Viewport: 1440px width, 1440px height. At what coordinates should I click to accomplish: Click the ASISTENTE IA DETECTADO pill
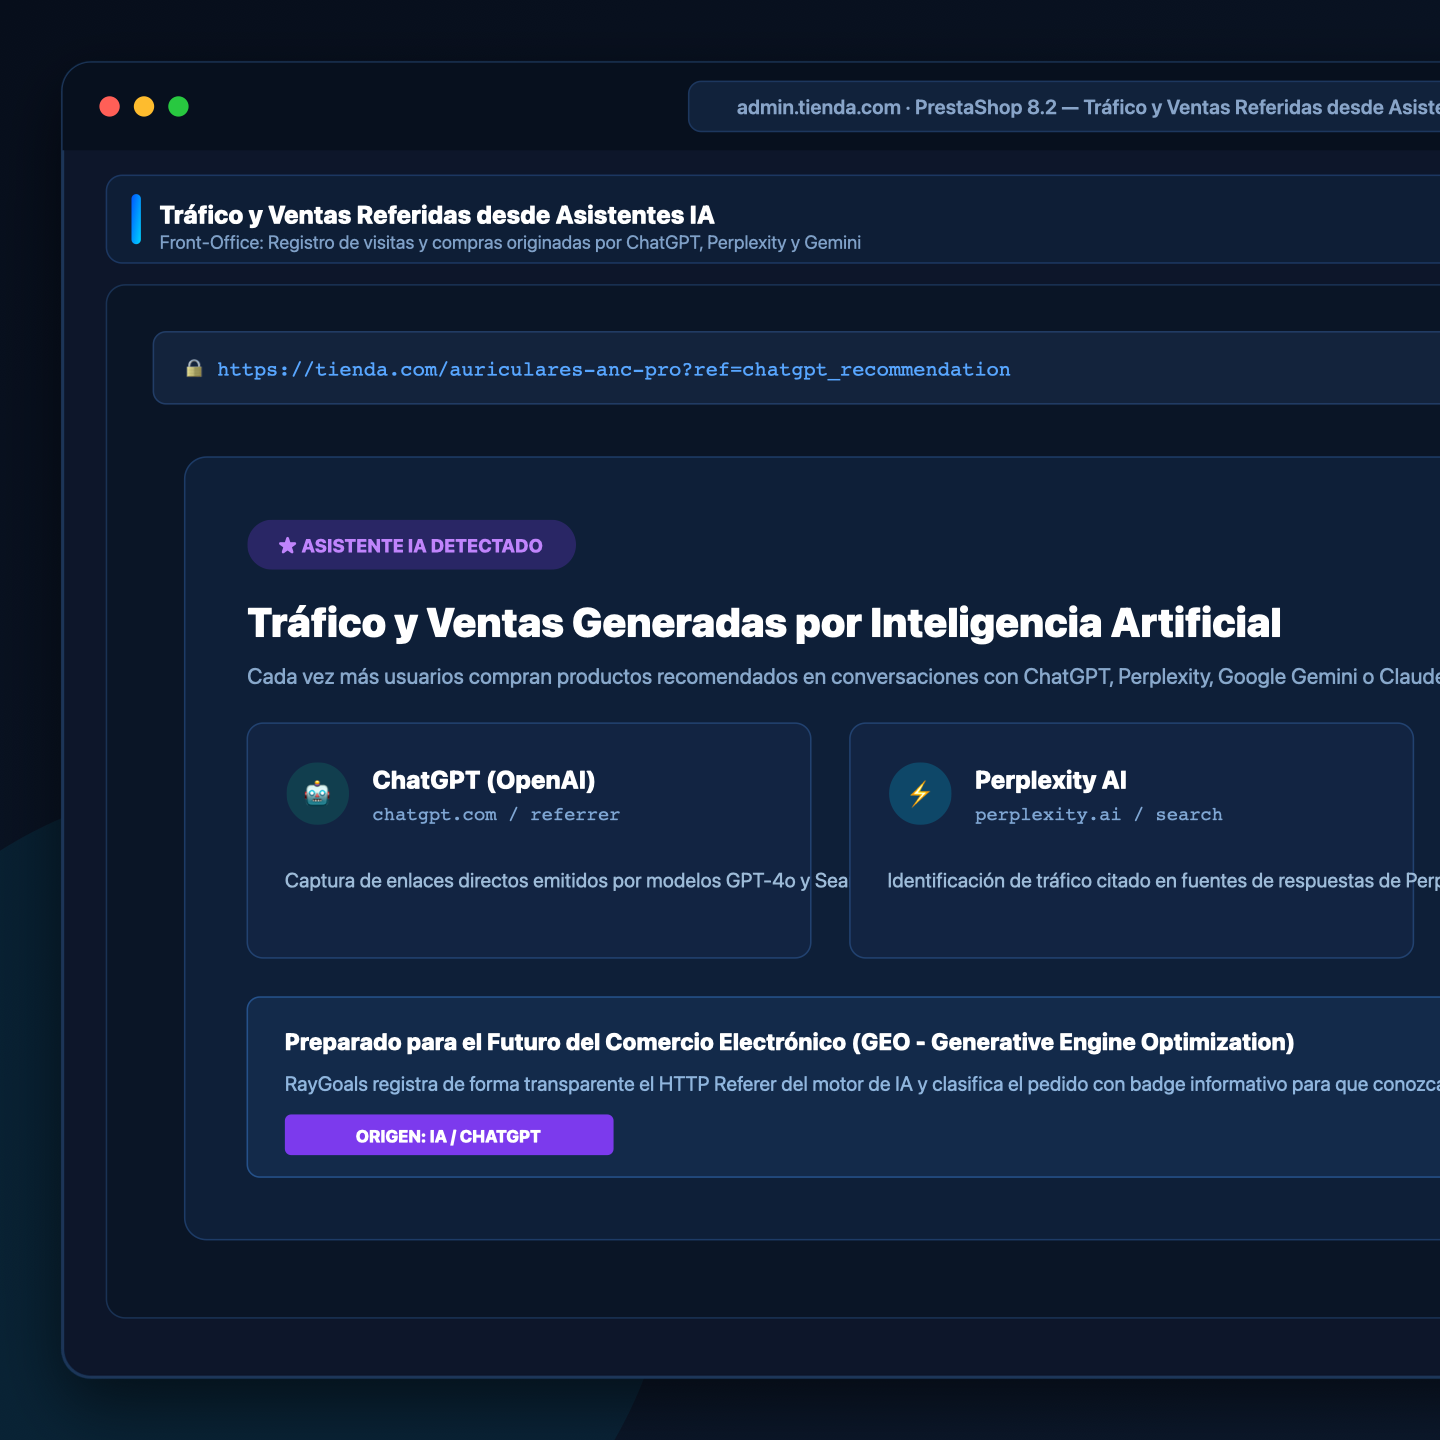tap(411, 545)
